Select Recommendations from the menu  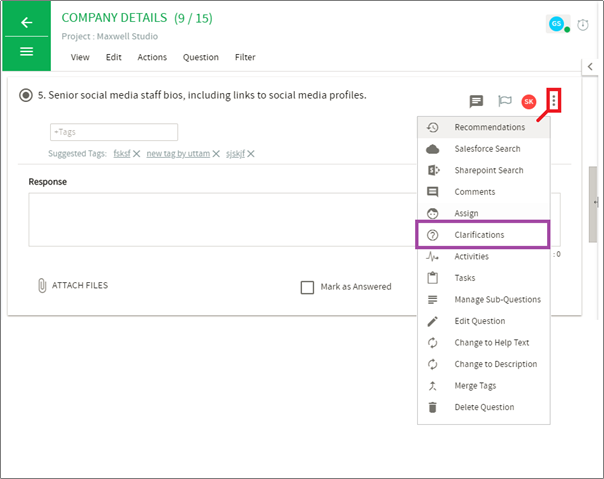click(x=483, y=127)
